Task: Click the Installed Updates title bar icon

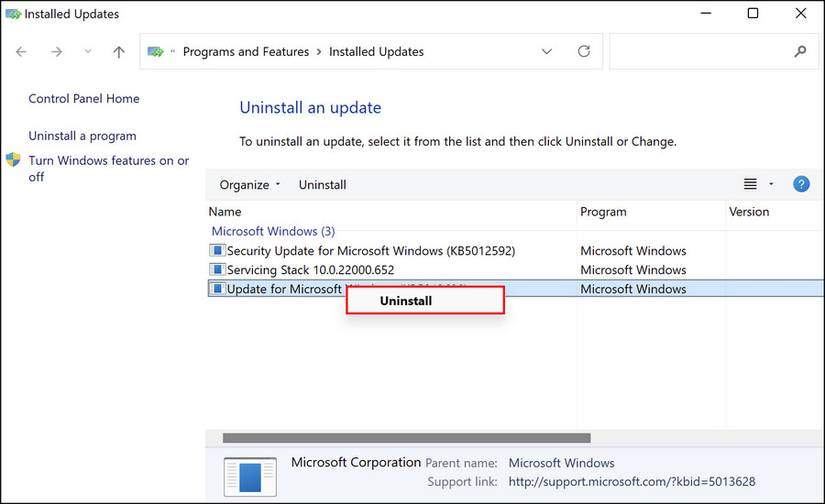Action: pyautogui.click(x=13, y=14)
